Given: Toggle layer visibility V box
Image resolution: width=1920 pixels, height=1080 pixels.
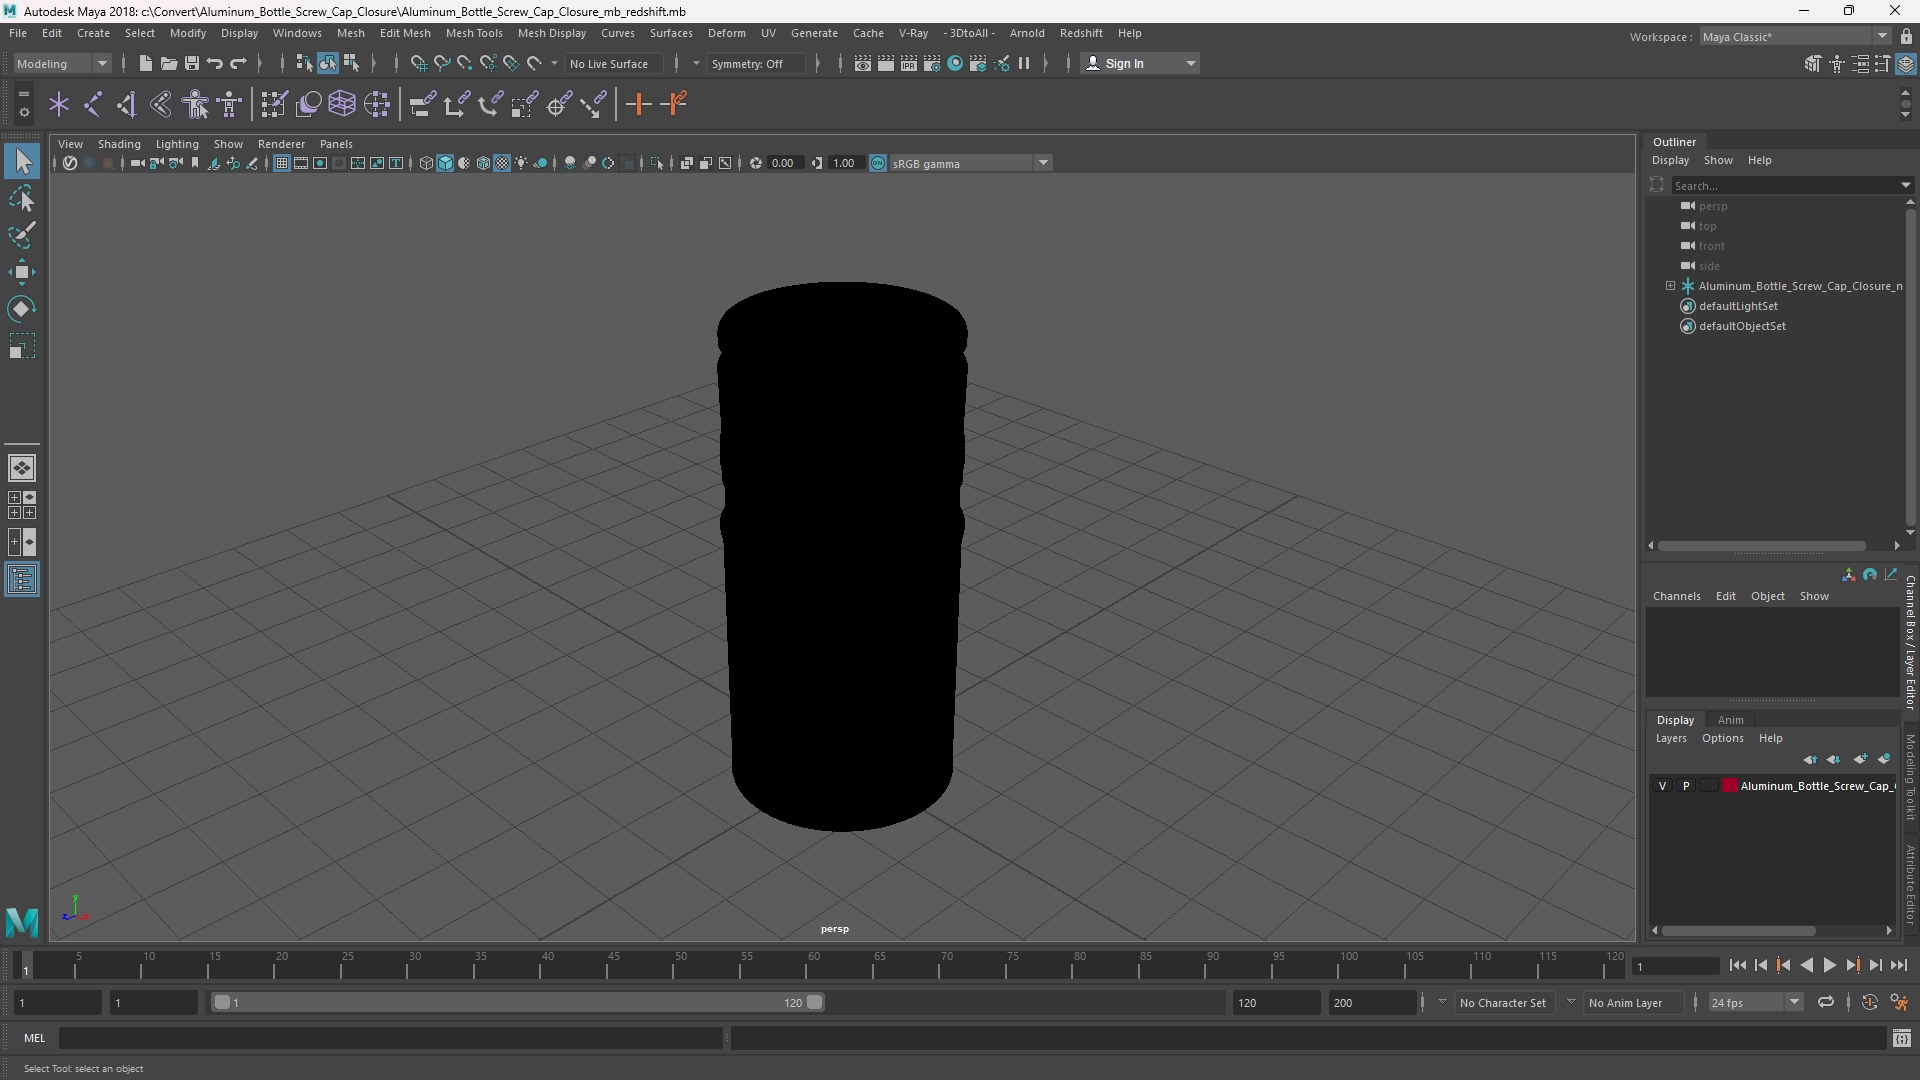Looking at the screenshot, I should [1663, 786].
